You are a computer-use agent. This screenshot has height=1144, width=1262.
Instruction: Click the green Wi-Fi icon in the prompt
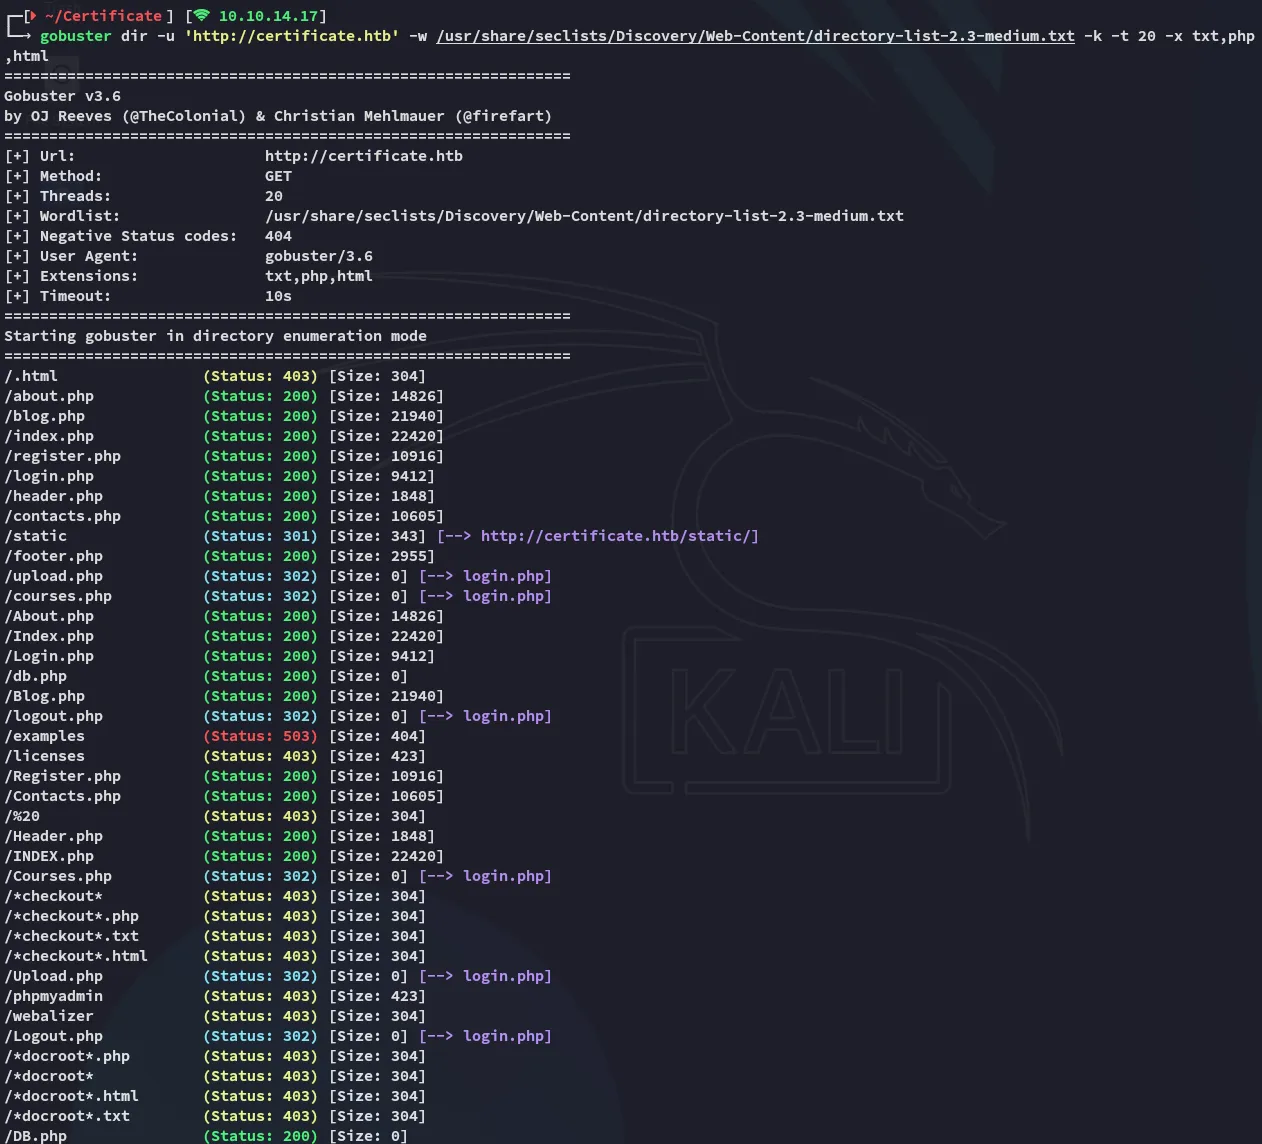coord(202,16)
